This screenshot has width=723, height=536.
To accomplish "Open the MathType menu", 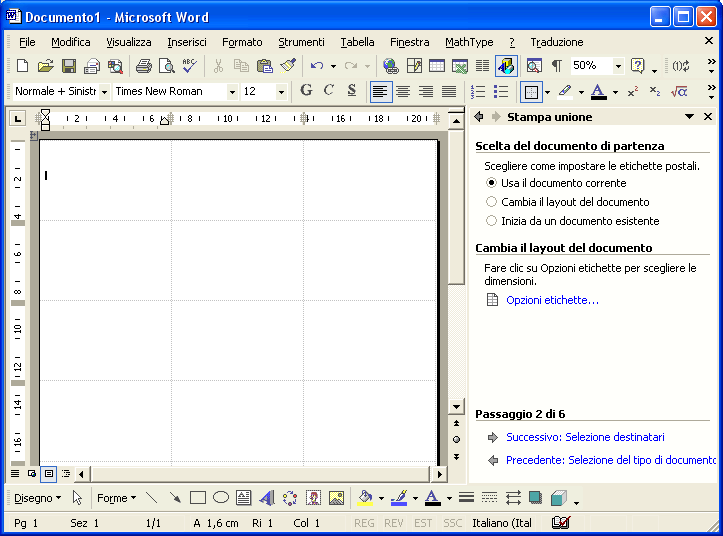I will click(x=469, y=42).
